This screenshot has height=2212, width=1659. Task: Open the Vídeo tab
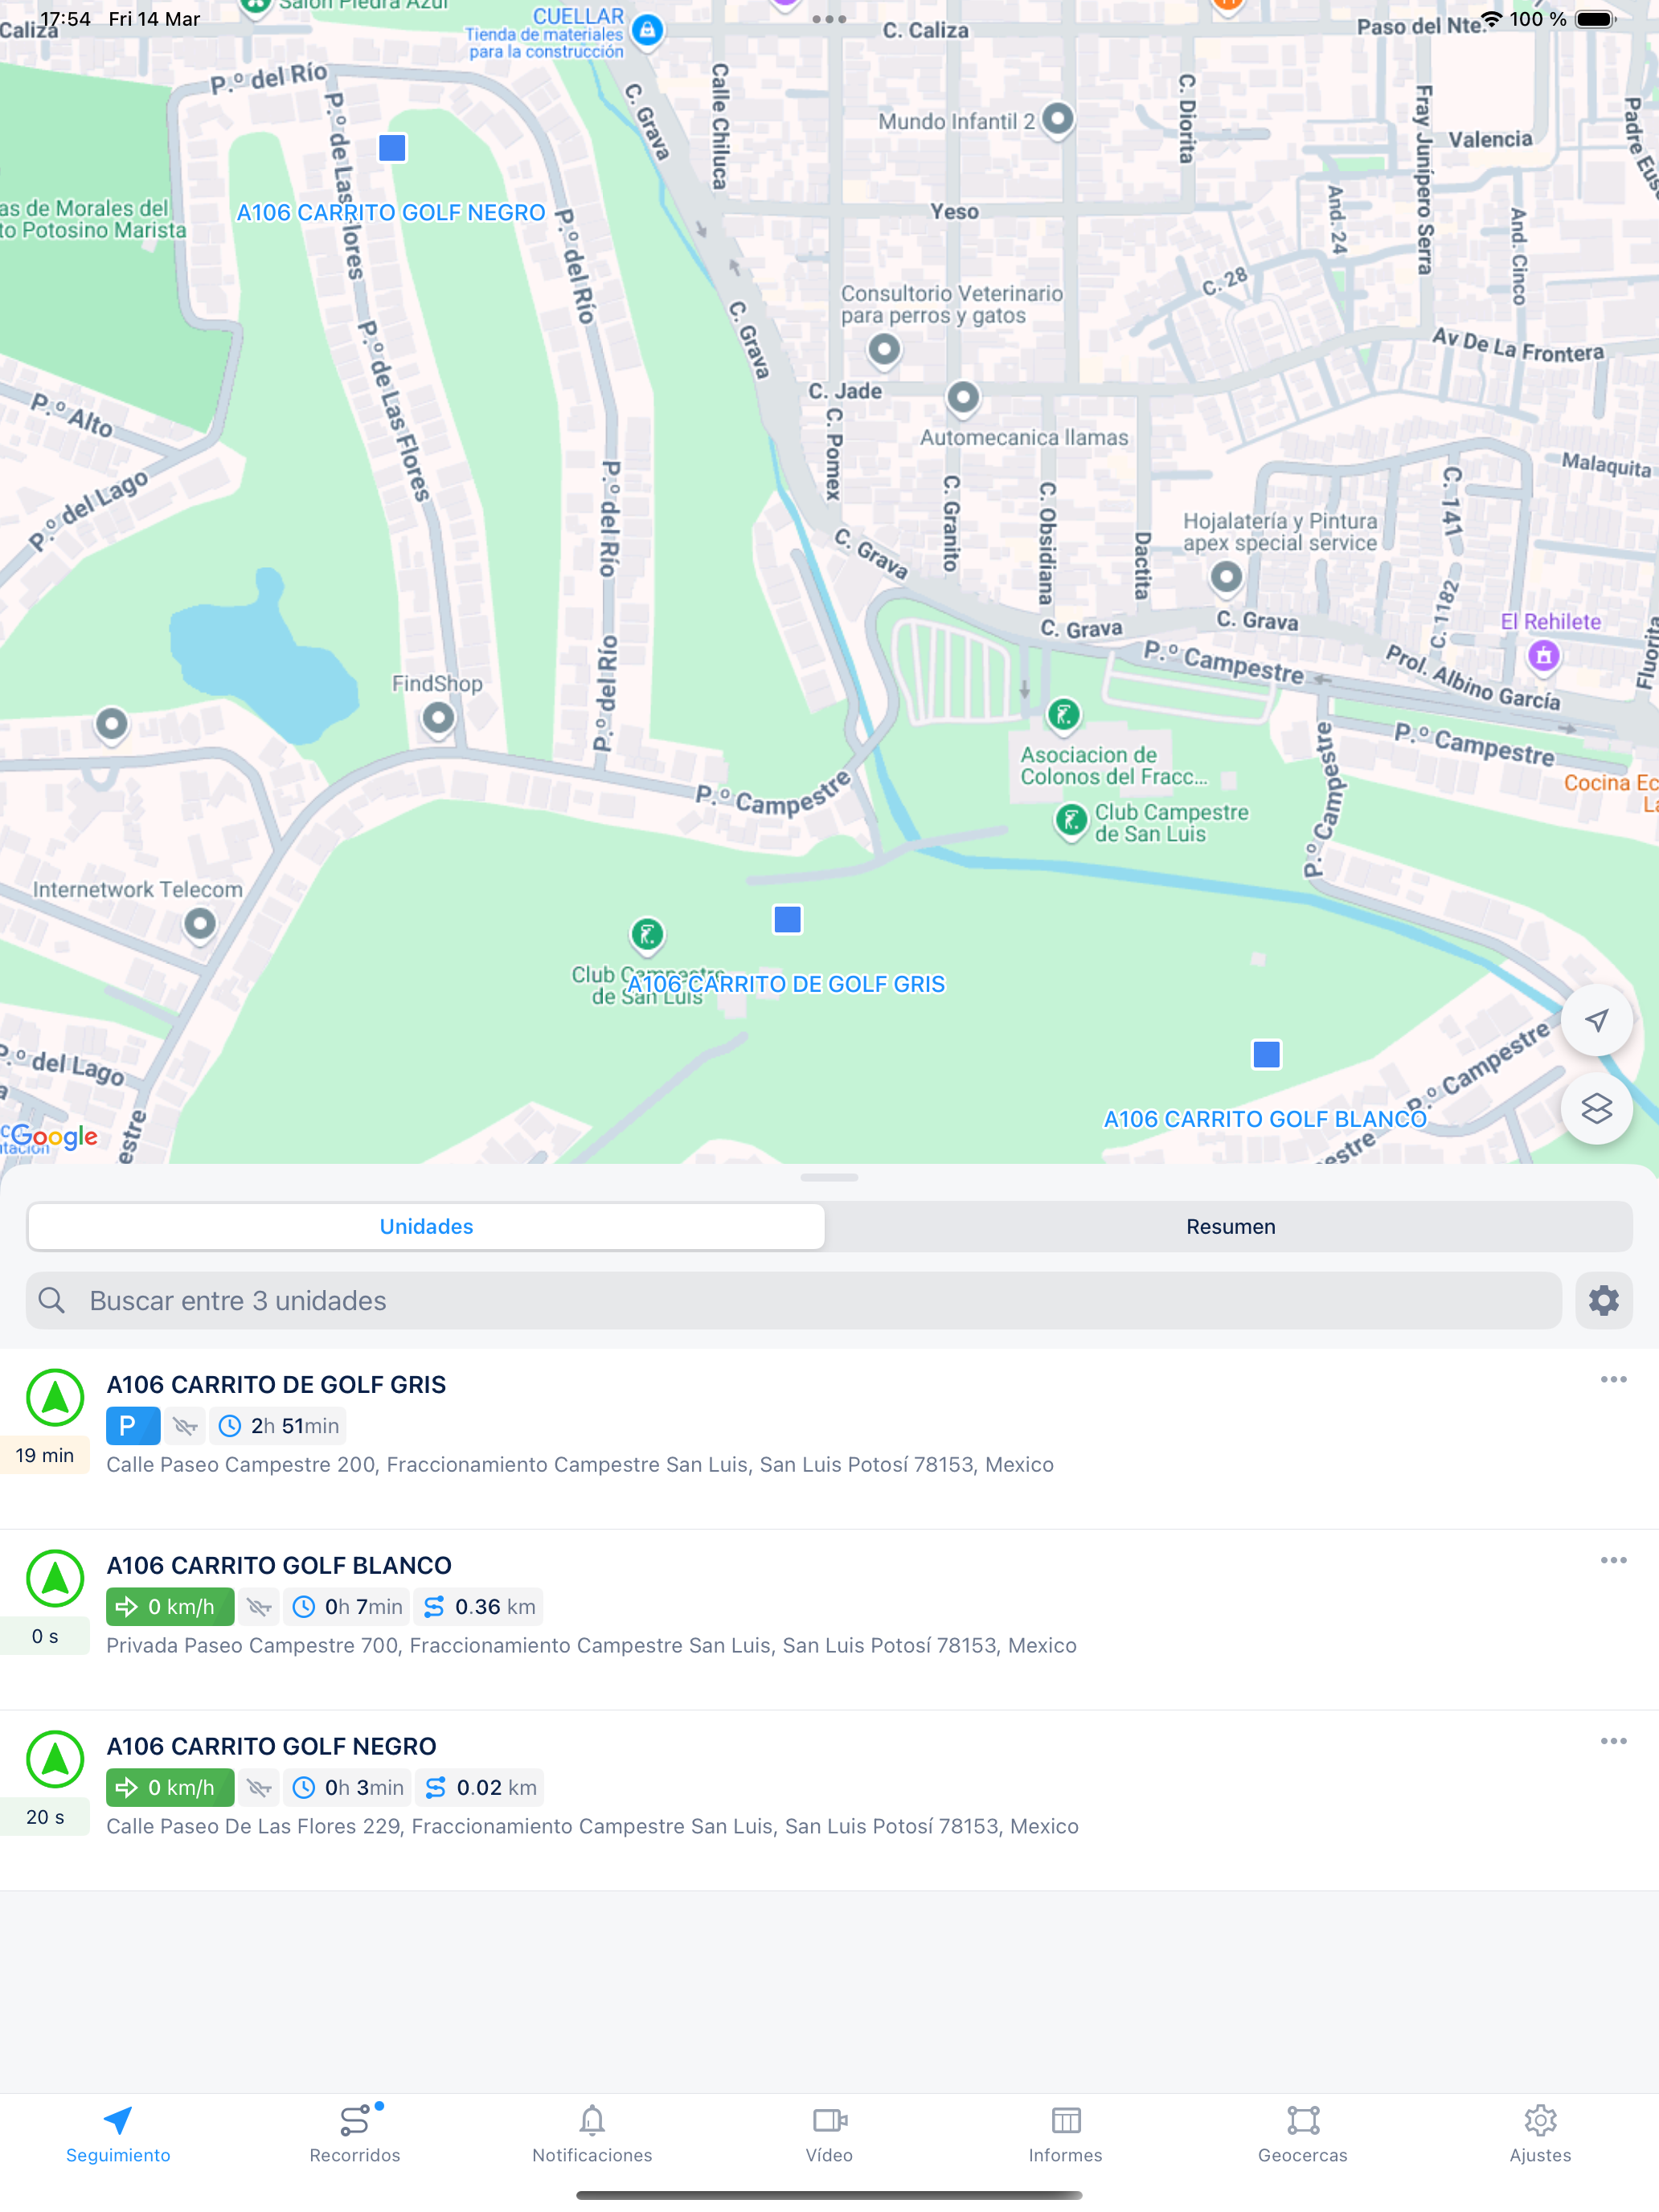pyautogui.click(x=829, y=2134)
